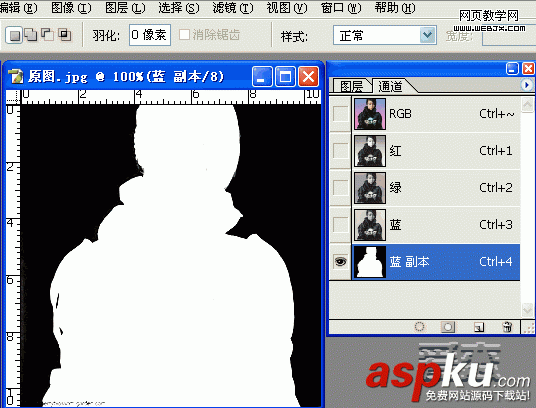This screenshot has height=408, width=536.
Task: Click the Ctrl+2 shortcut text
Action: pyautogui.click(x=496, y=188)
